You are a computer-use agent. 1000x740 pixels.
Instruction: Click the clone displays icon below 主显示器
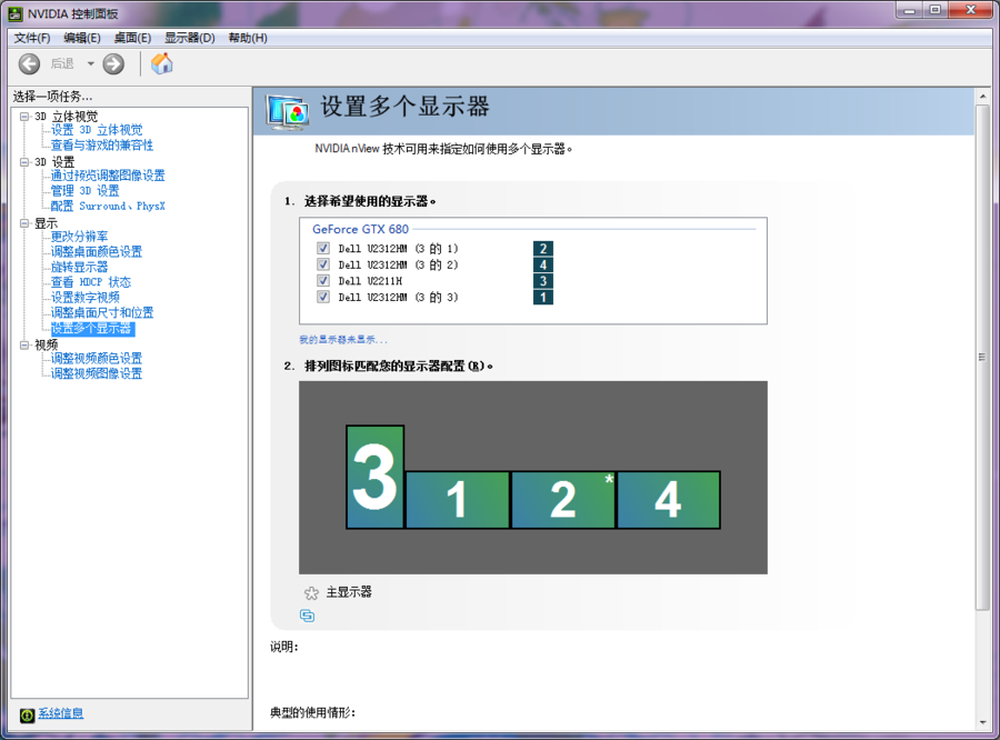click(307, 616)
